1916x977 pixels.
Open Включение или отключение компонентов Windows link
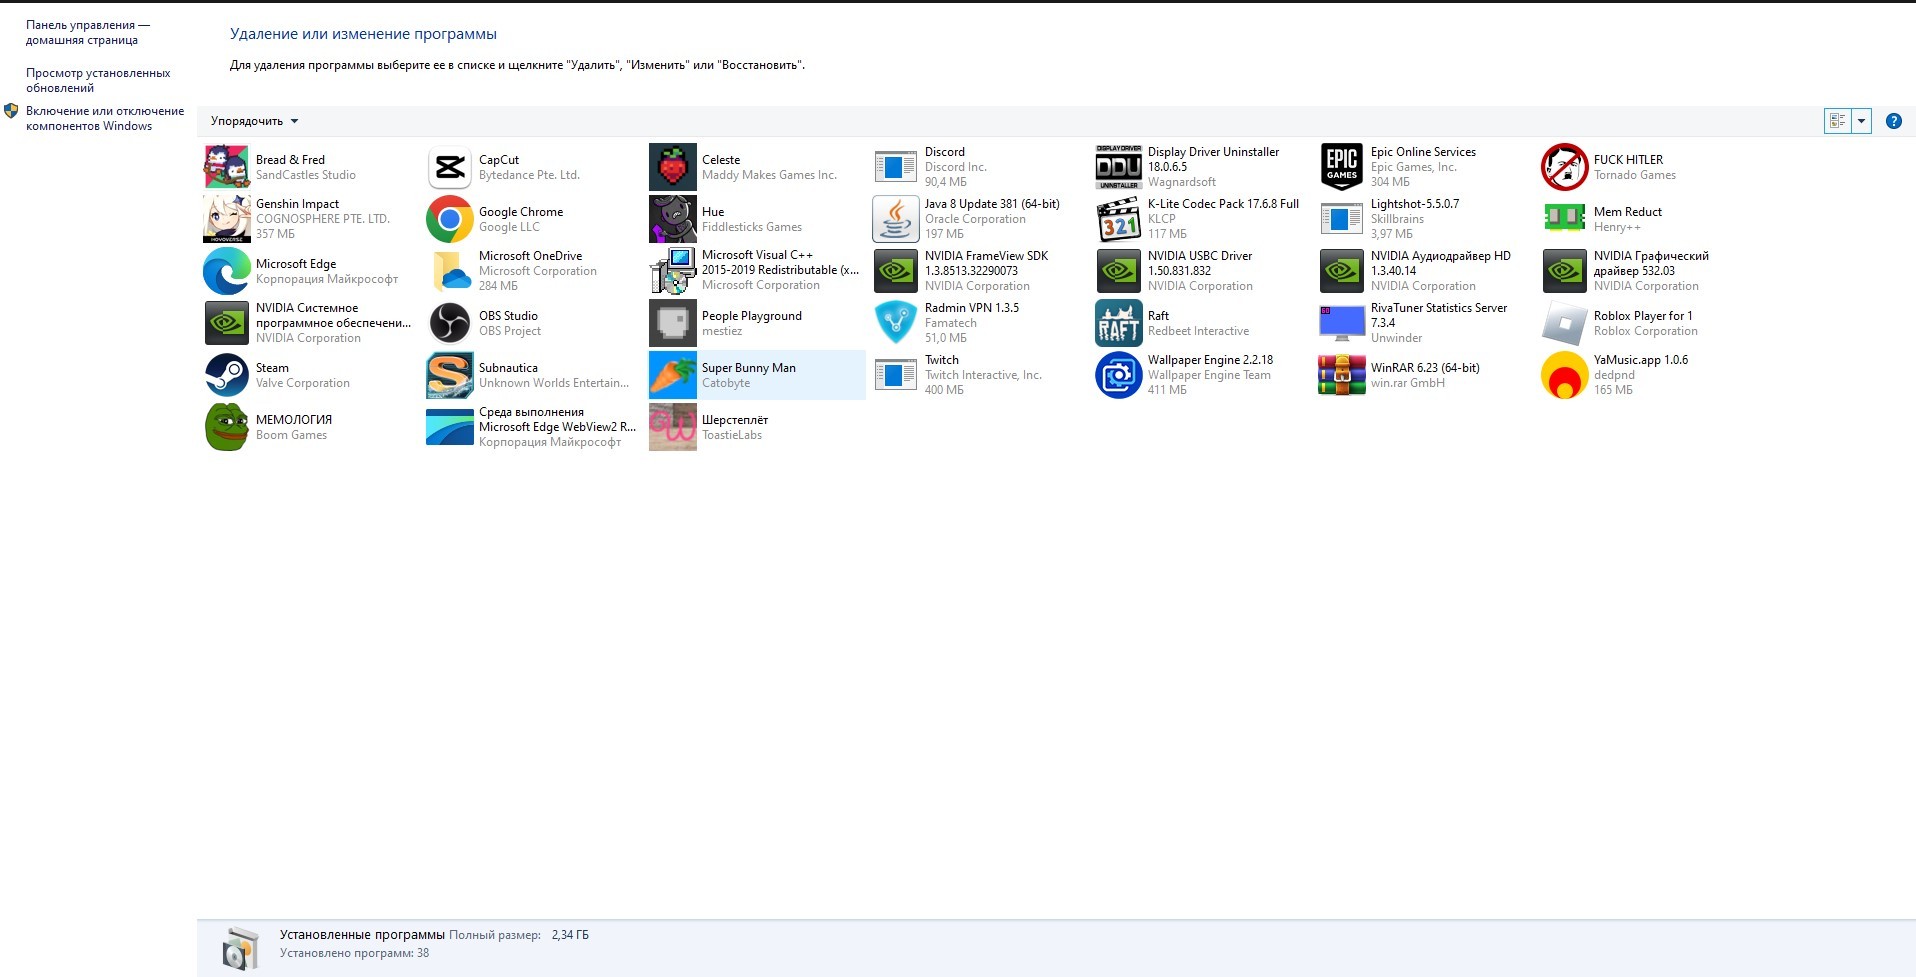tap(105, 118)
